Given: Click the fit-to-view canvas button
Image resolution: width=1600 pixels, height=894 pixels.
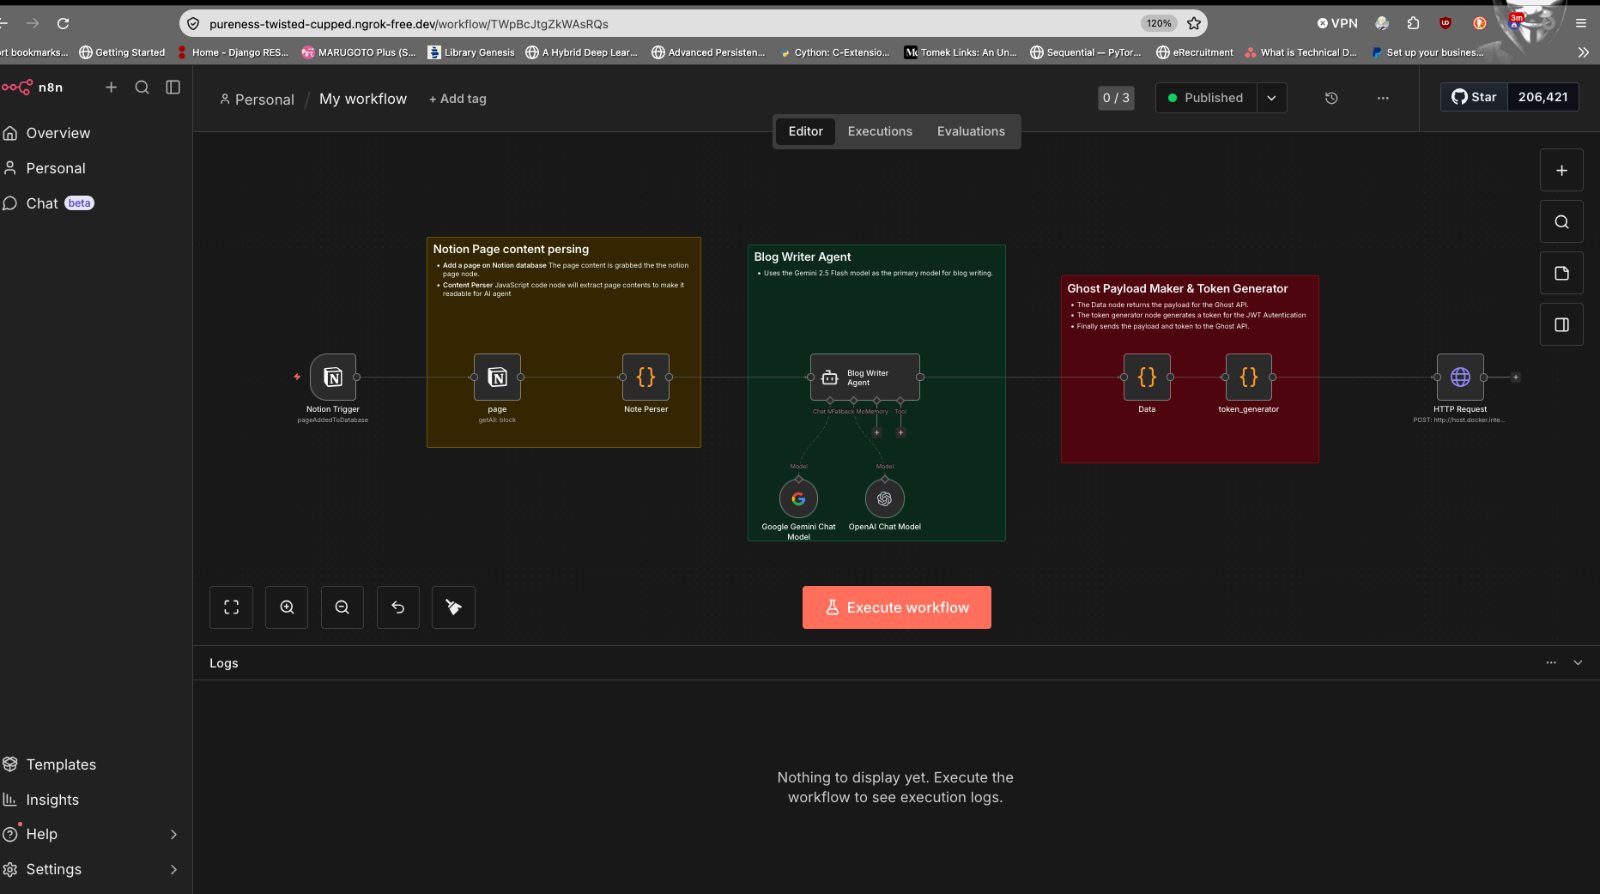Looking at the screenshot, I should pos(231,607).
